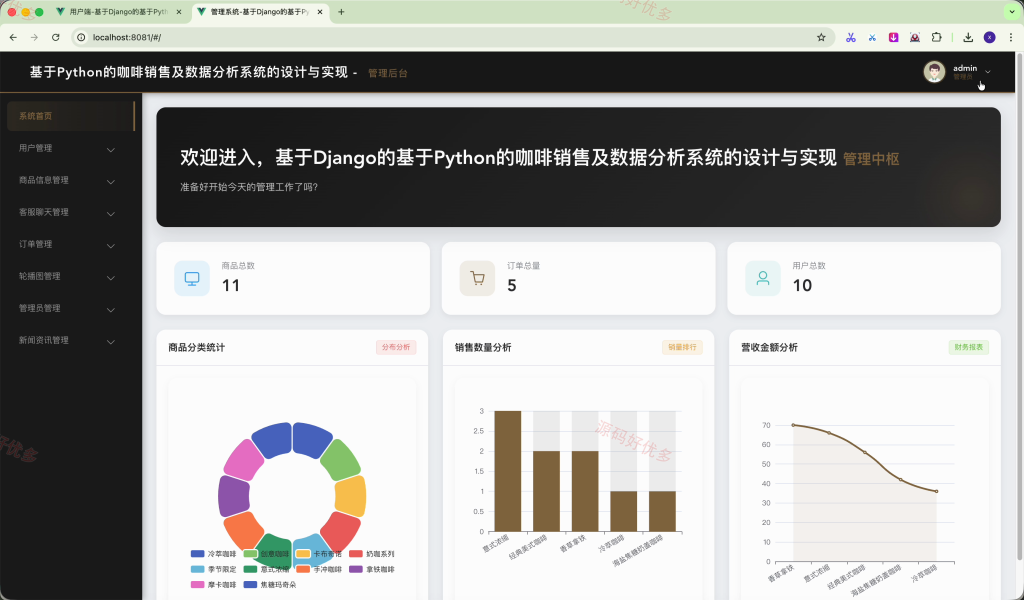The image size is (1024, 600).
Task: View site information icon in address bar
Action: pos(81,37)
